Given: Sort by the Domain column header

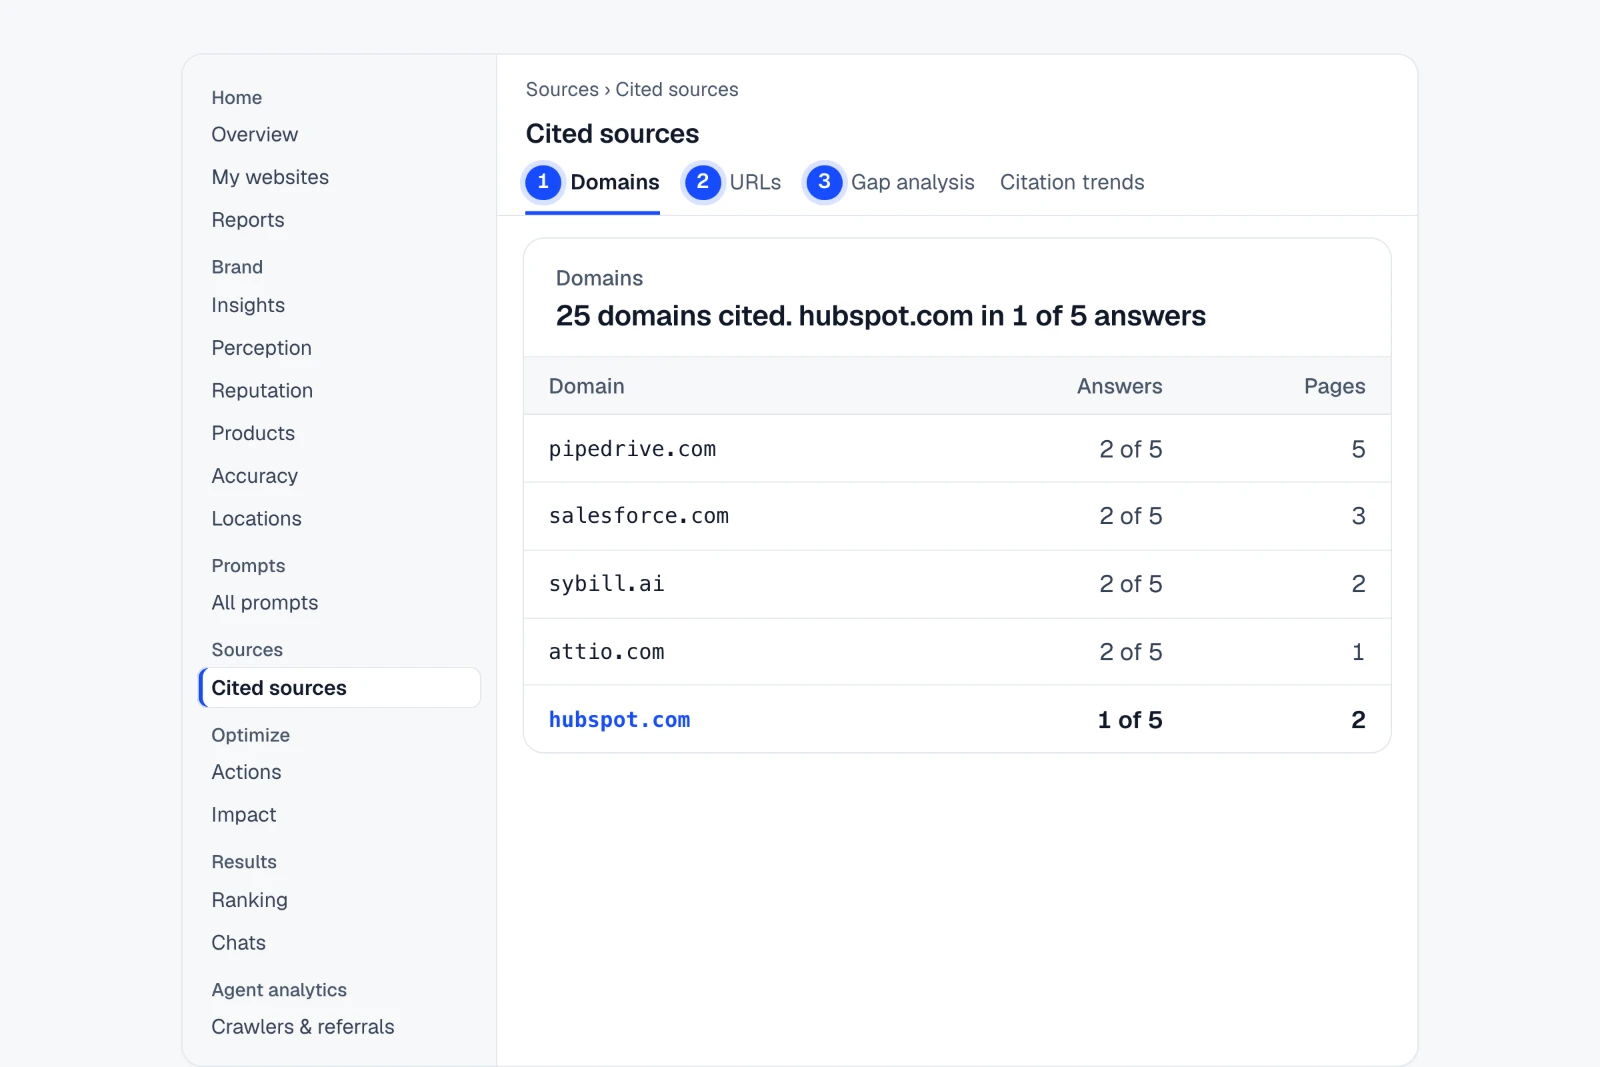Looking at the screenshot, I should click(586, 386).
